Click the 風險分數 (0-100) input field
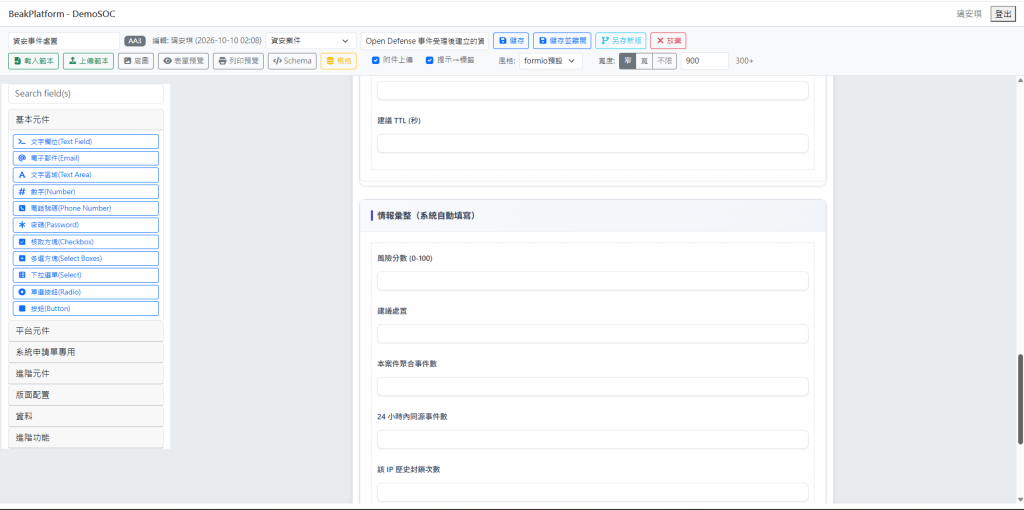 (592, 281)
